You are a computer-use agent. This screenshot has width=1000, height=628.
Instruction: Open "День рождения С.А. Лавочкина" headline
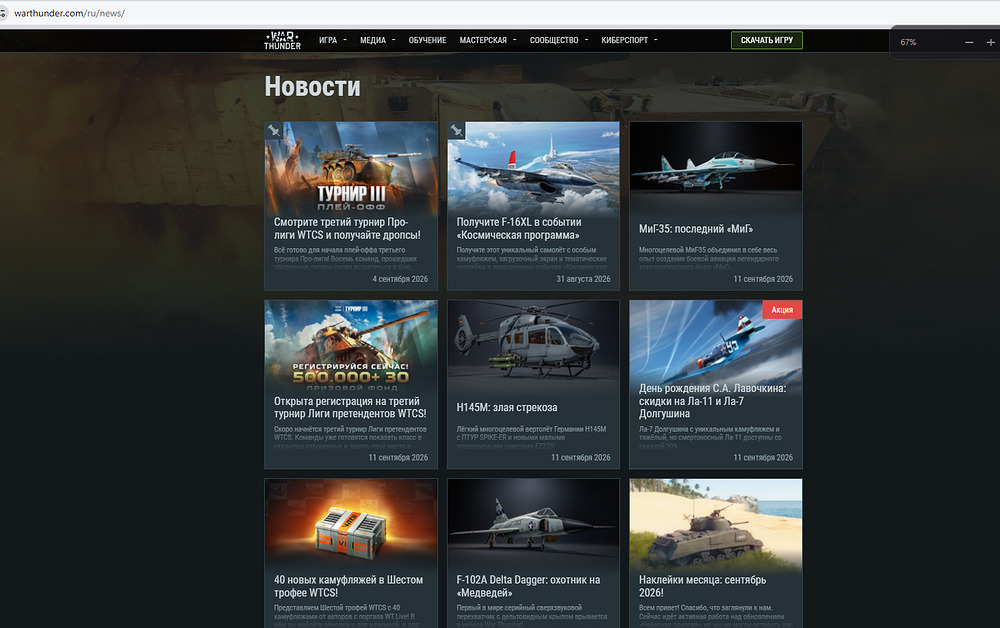(x=712, y=401)
